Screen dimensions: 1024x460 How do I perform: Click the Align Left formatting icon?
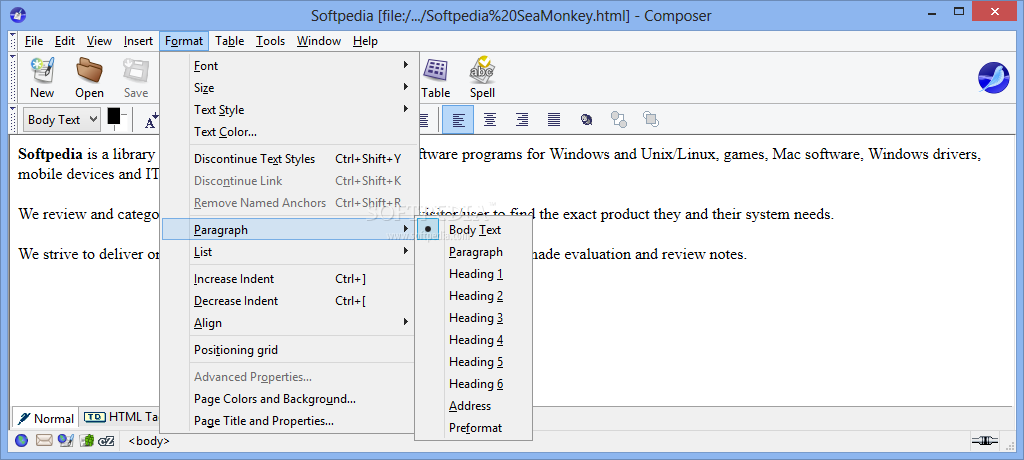pyautogui.click(x=458, y=120)
